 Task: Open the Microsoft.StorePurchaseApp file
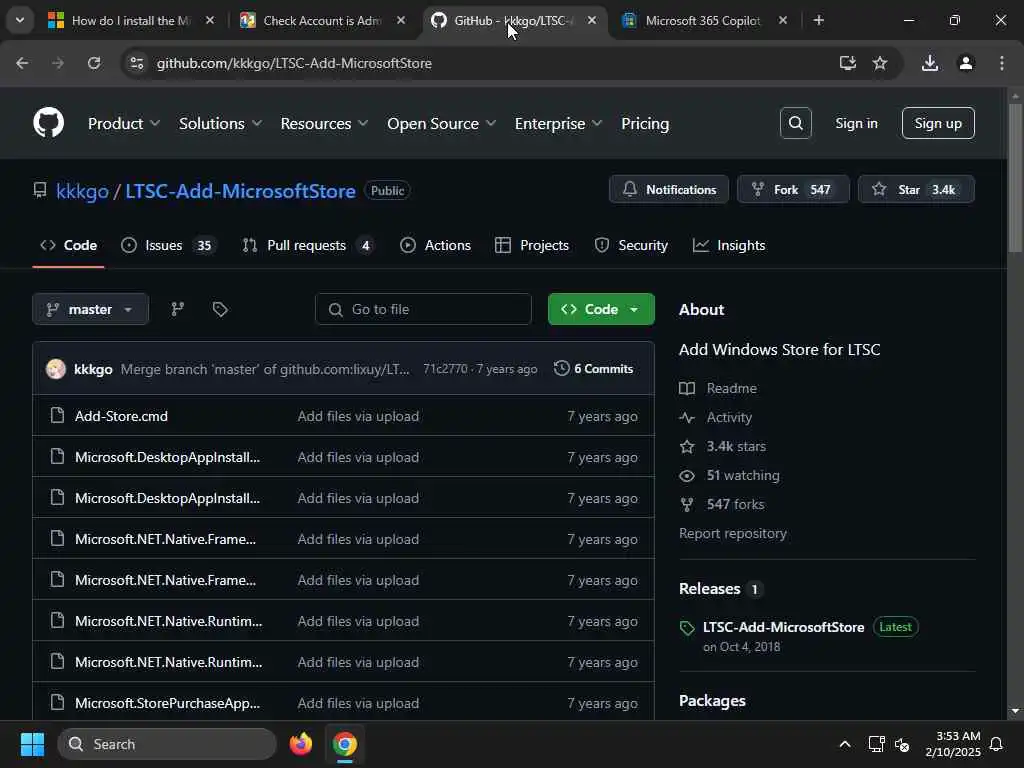[x=167, y=703]
